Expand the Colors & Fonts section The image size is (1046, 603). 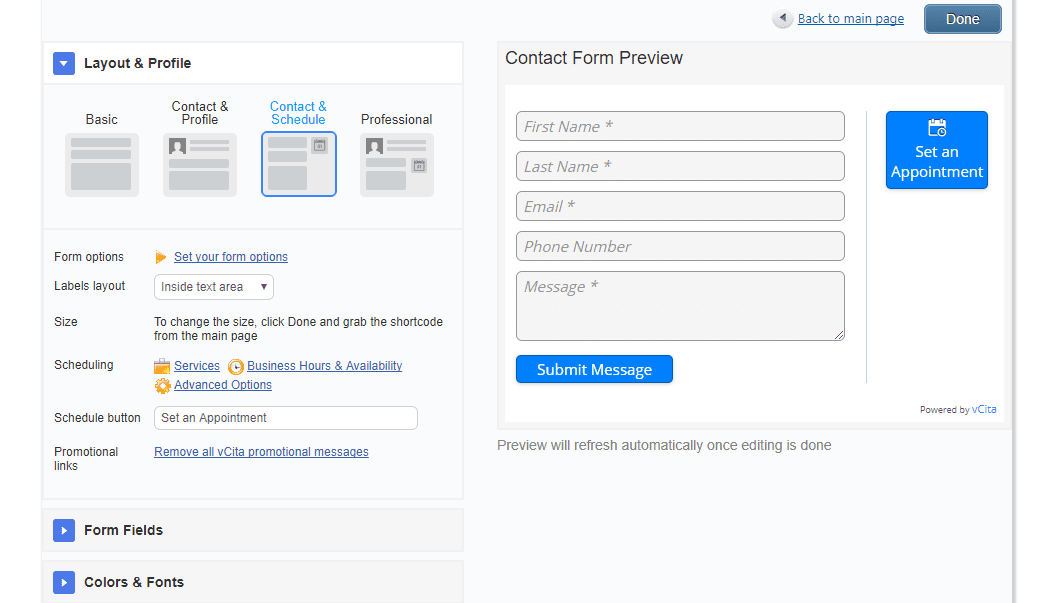pyautogui.click(x=64, y=583)
